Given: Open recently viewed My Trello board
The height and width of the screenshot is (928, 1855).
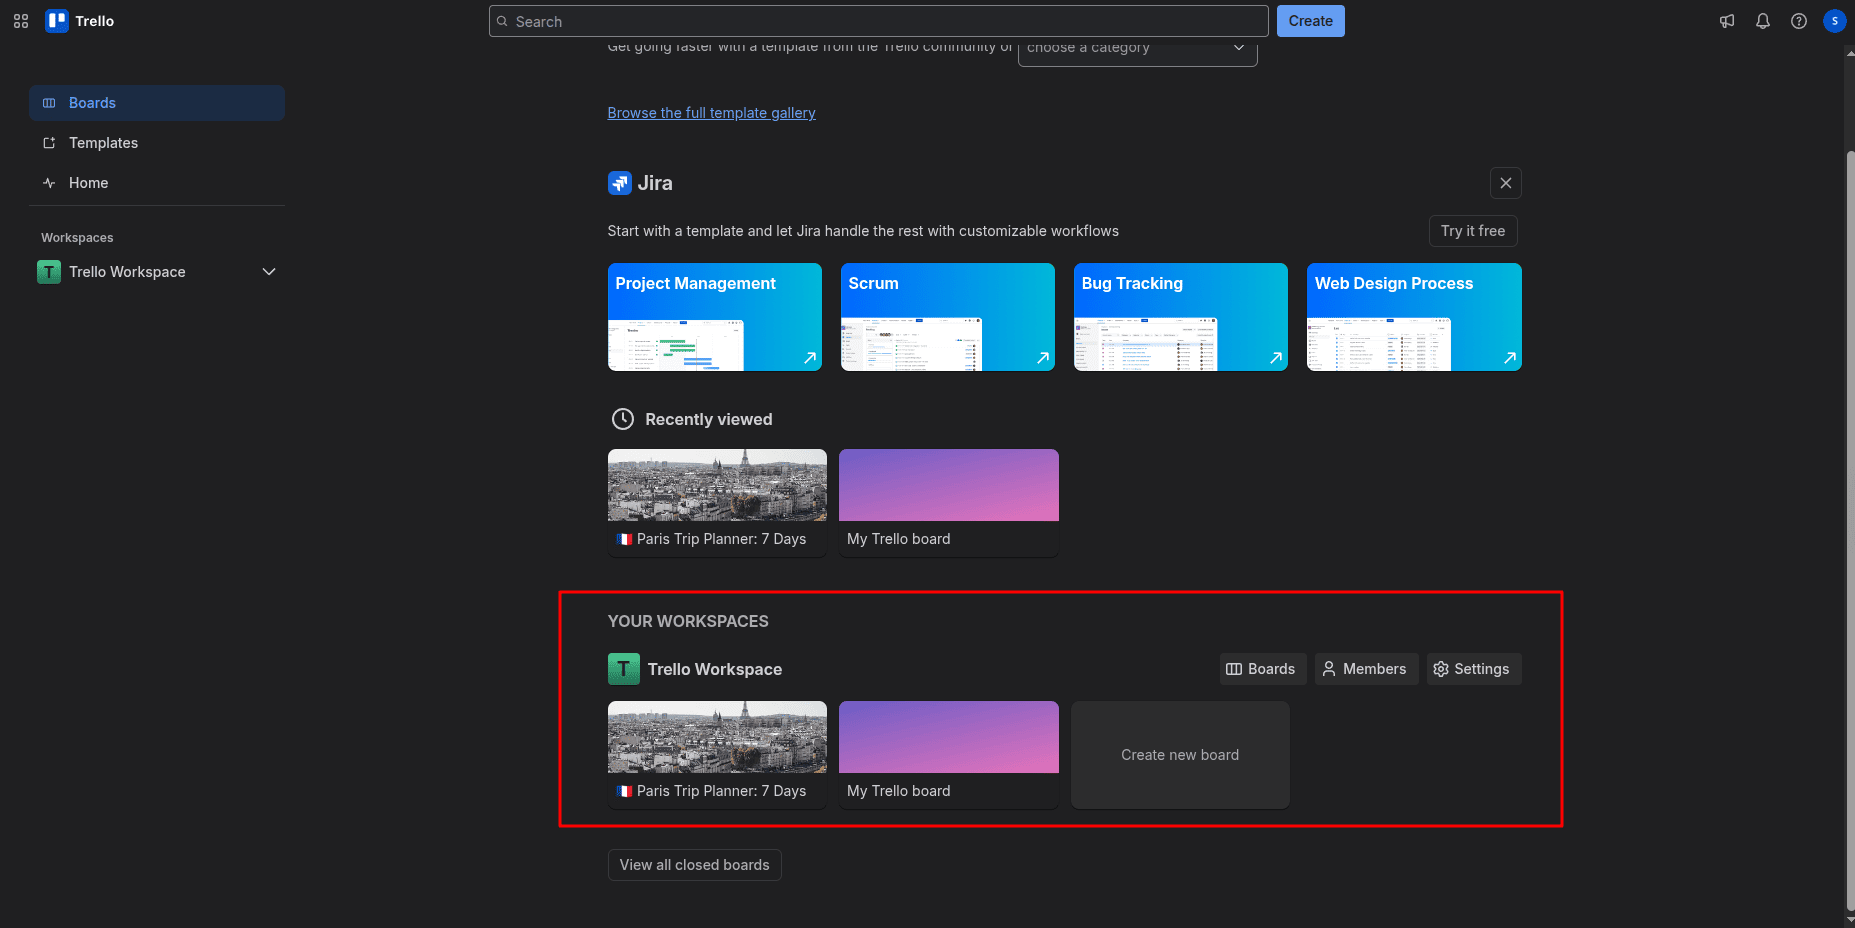Looking at the screenshot, I should [x=949, y=503].
